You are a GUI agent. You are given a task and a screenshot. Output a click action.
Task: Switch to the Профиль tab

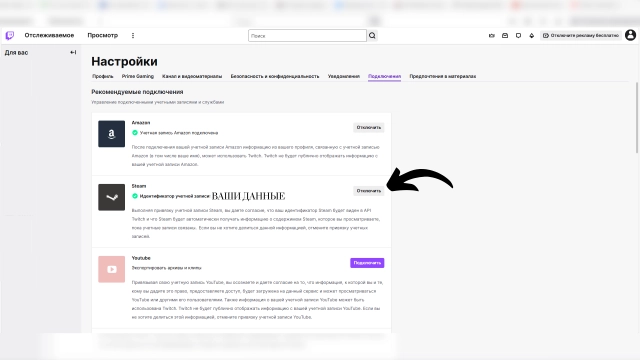point(103,76)
